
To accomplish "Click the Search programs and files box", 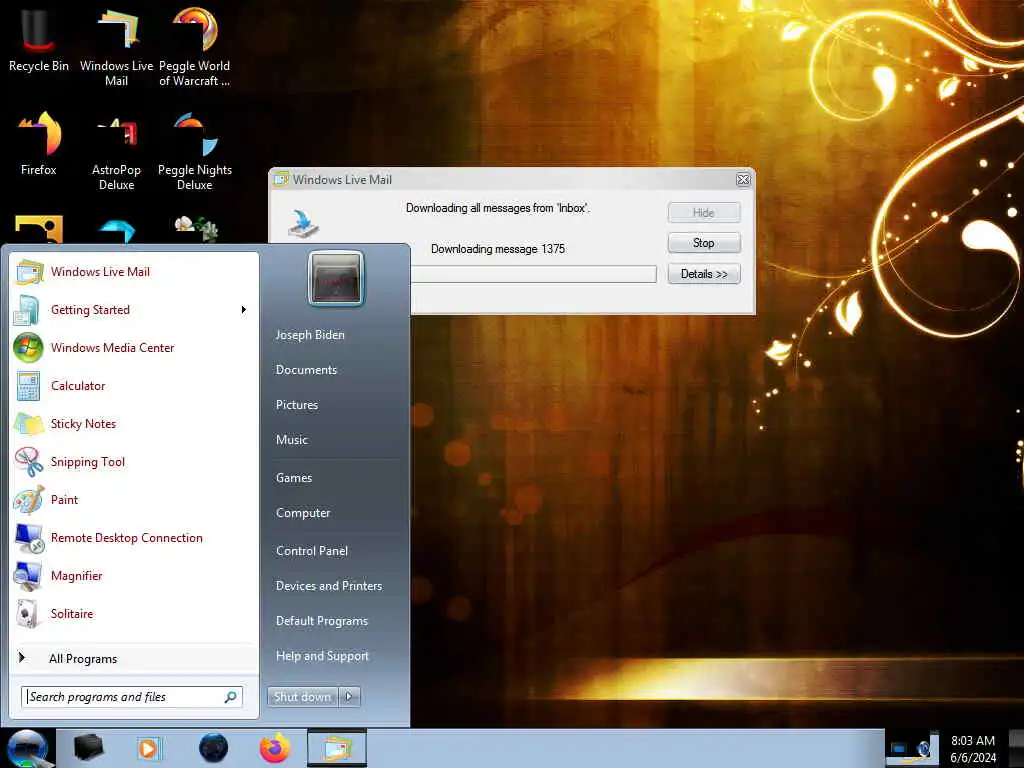I will pyautogui.click(x=132, y=697).
